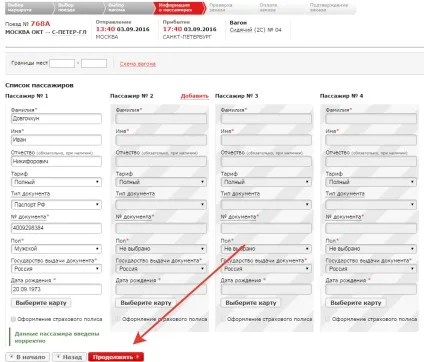Click the Отчество field of passenger 1
This screenshot has height=362, width=424.
[56, 161]
